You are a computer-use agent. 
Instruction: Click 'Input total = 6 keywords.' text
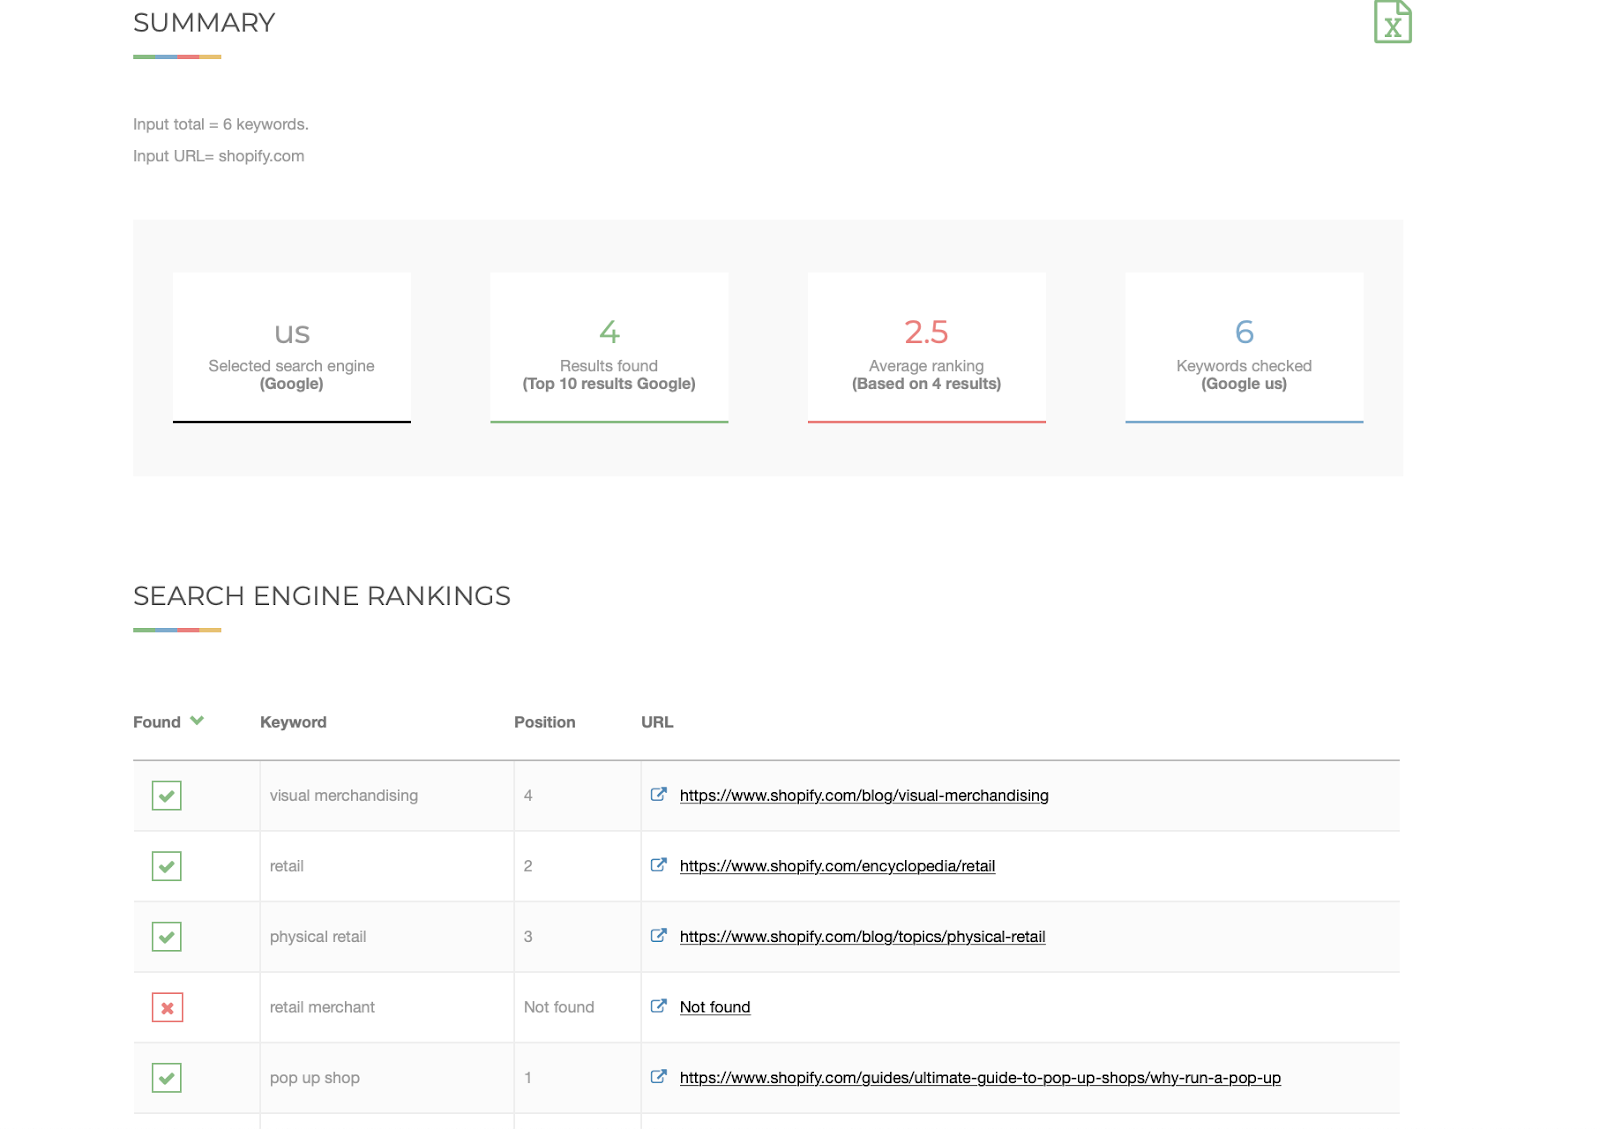tap(221, 124)
